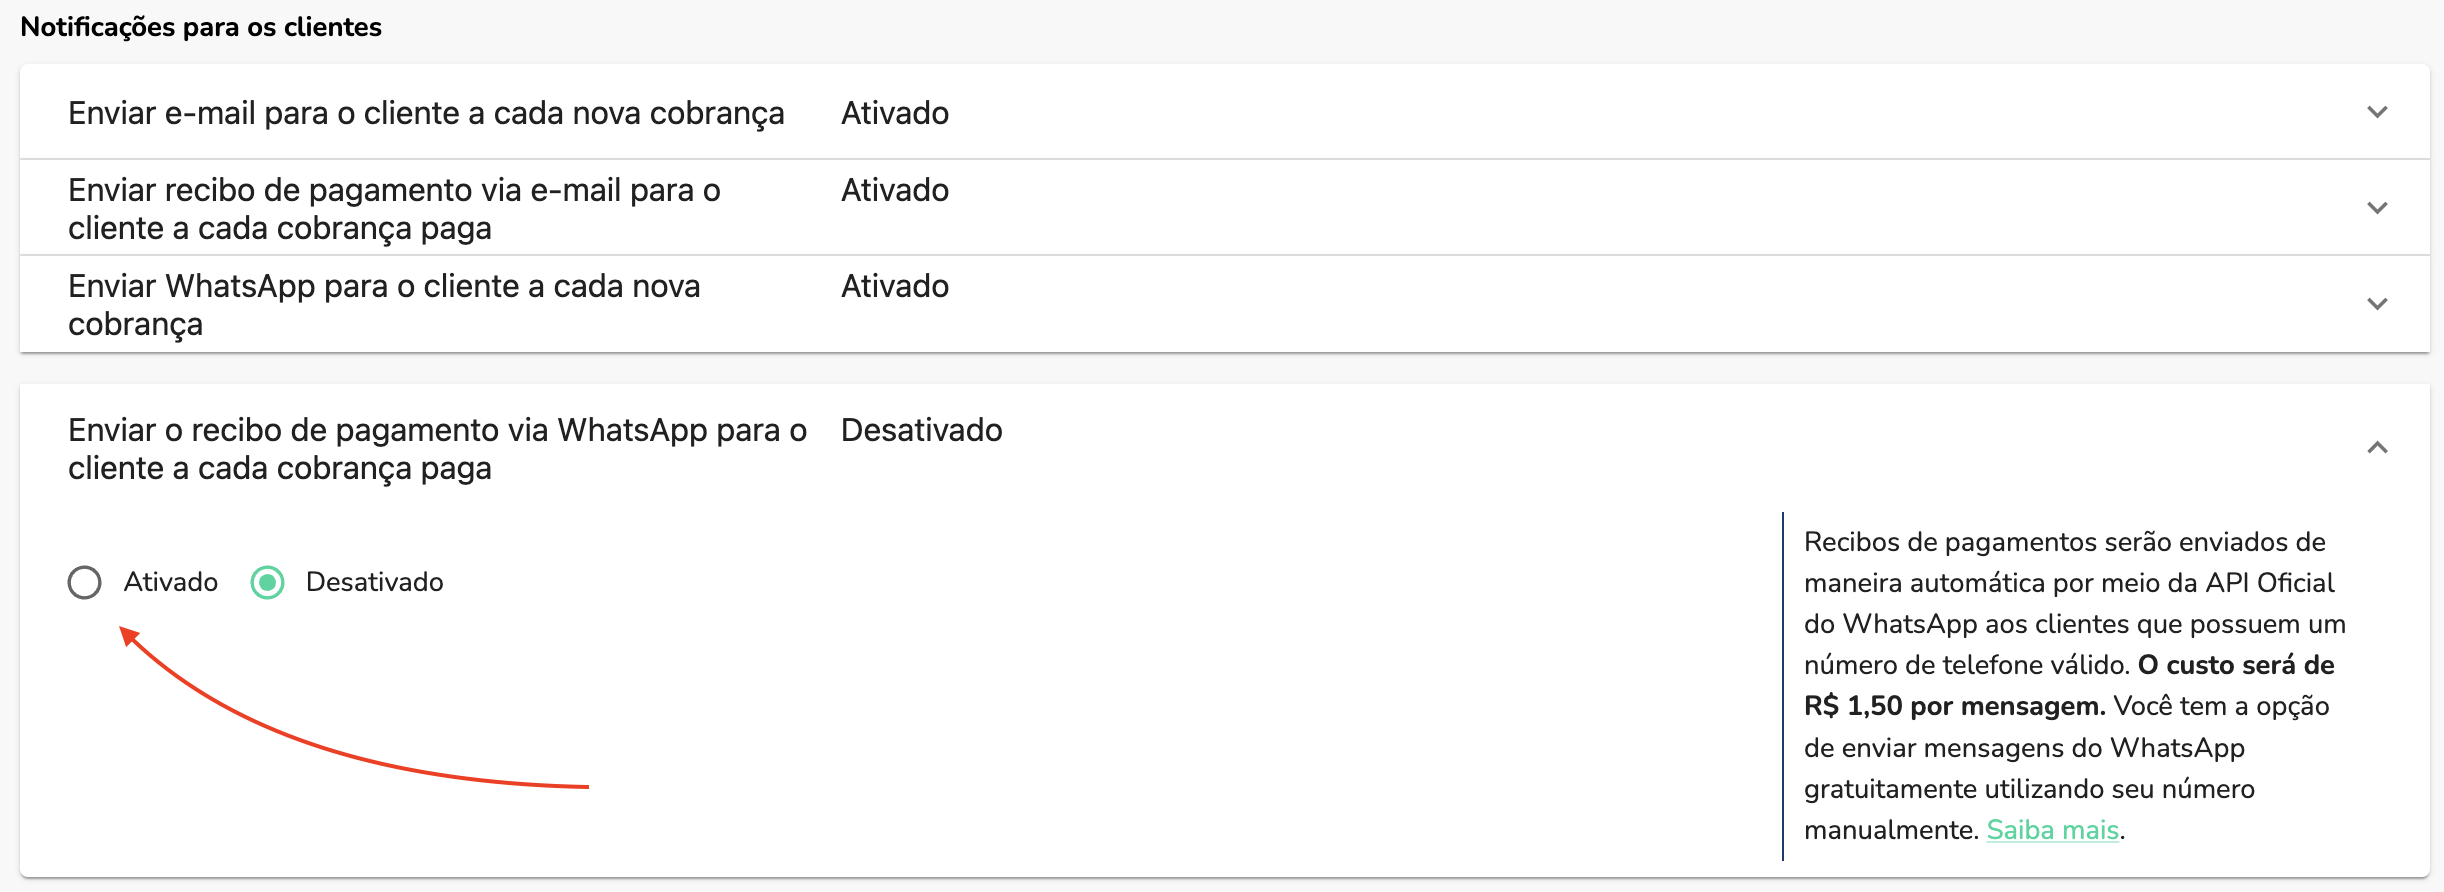
Task: Expand the 'Enviar recibo de pagamento via e-mail' section
Action: 2377,207
